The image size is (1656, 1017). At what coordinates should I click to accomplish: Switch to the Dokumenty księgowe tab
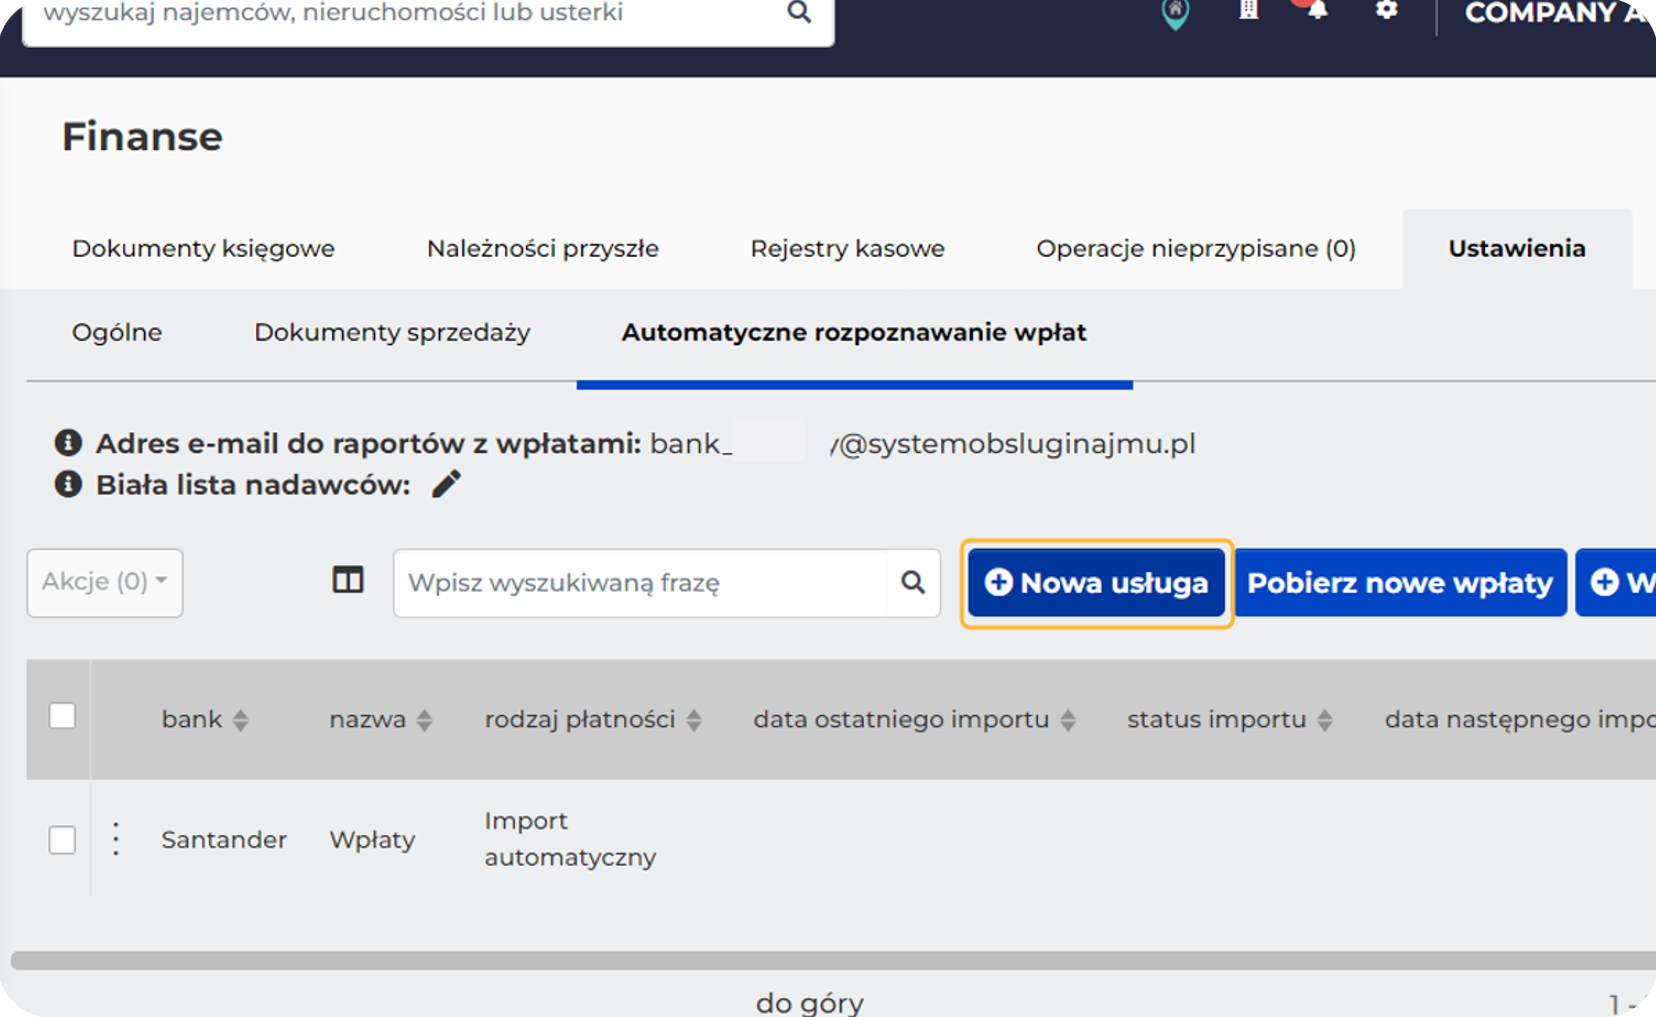(x=203, y=248)
